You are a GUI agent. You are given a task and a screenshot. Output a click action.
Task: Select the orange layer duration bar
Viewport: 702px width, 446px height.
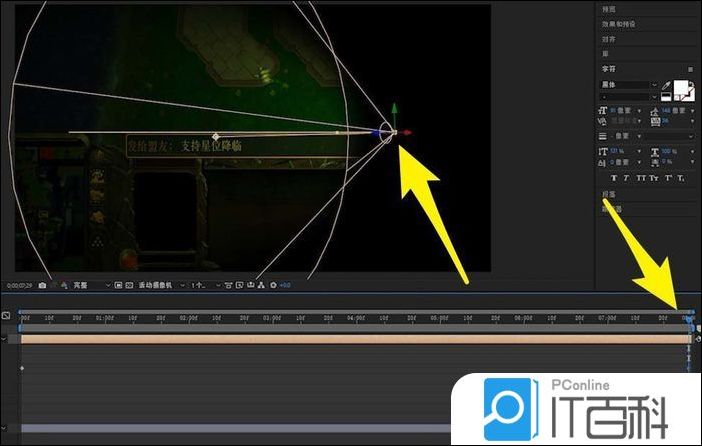click(x=356, y=339)
